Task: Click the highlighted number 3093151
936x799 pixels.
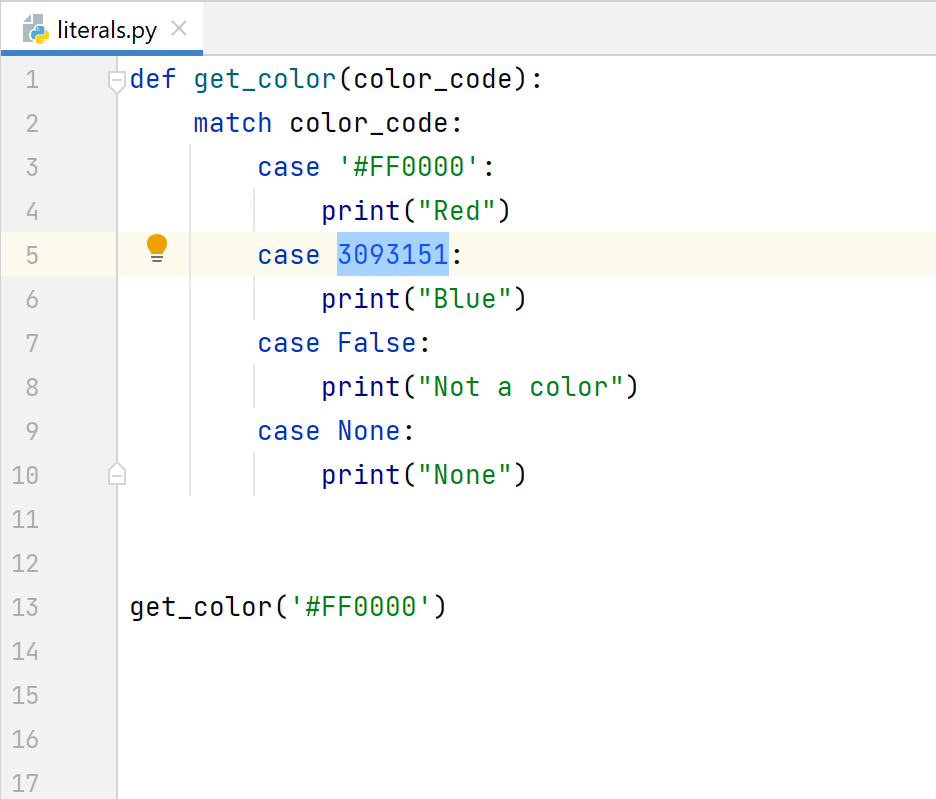Action: pyautogui.click(x=392, y=254)
